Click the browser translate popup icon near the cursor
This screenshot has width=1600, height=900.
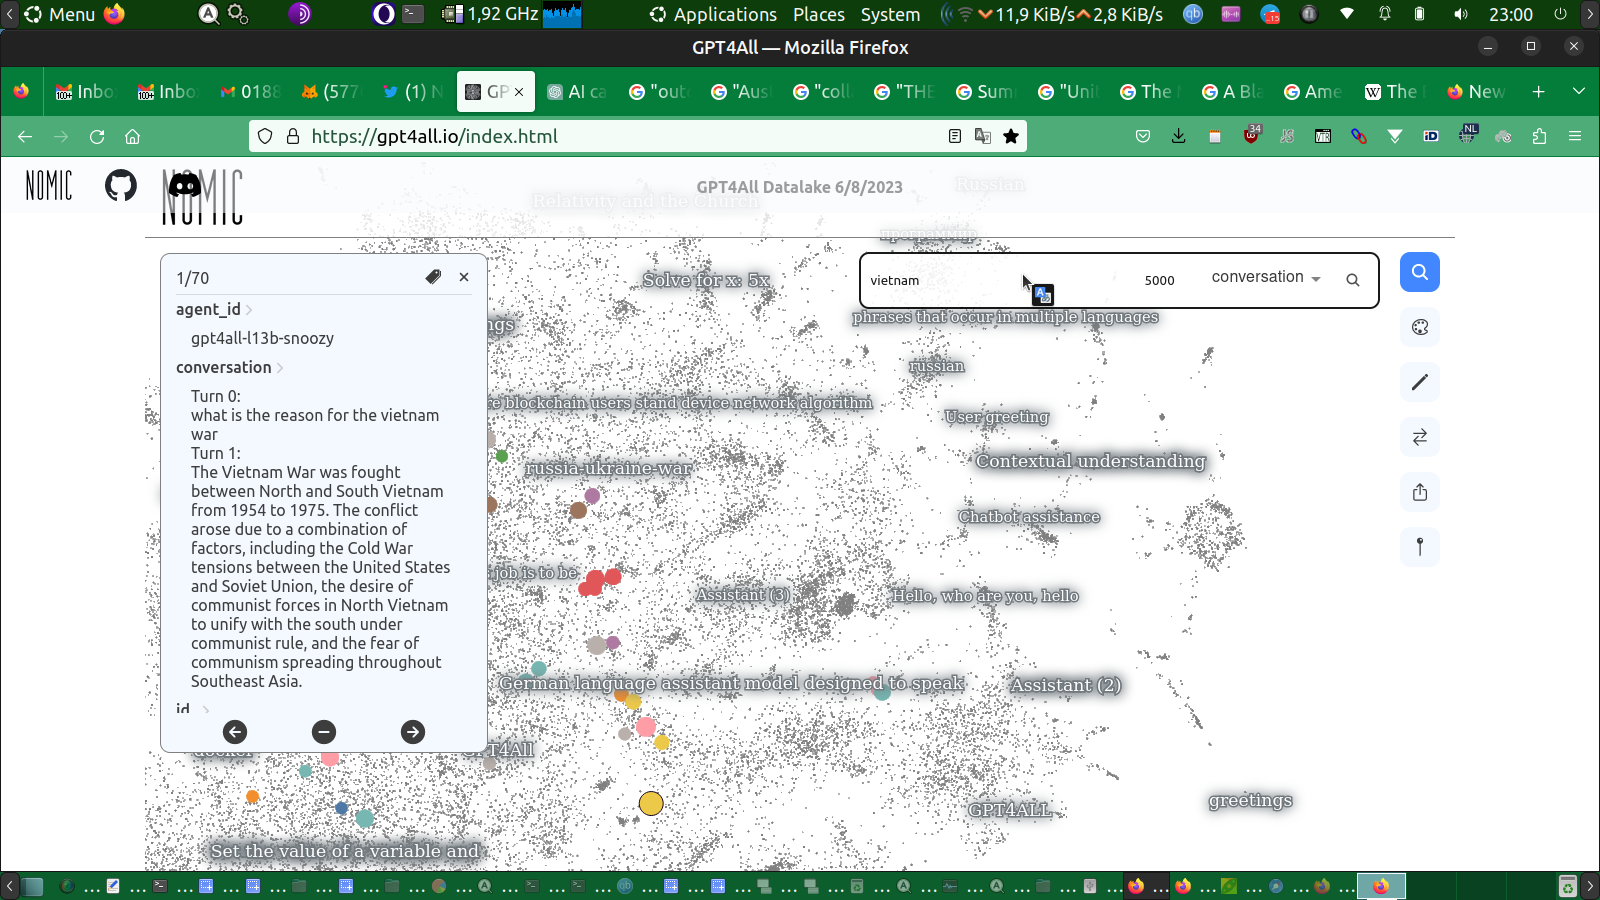tap(1043, 295)
